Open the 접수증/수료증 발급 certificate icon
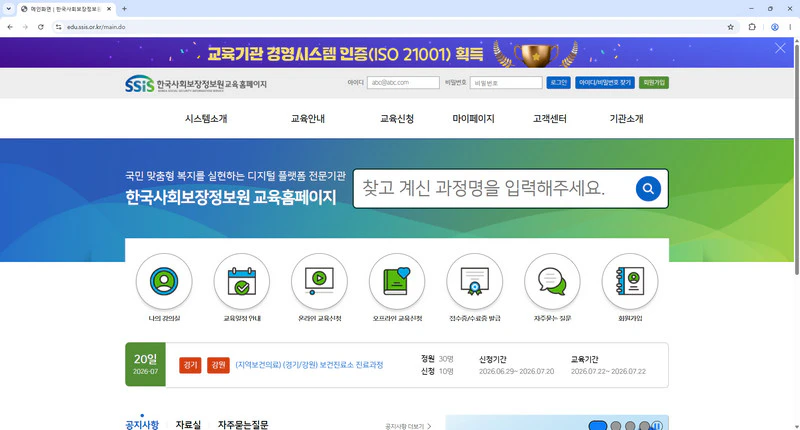This screenshot has width=800, height=430. (474, 282)
